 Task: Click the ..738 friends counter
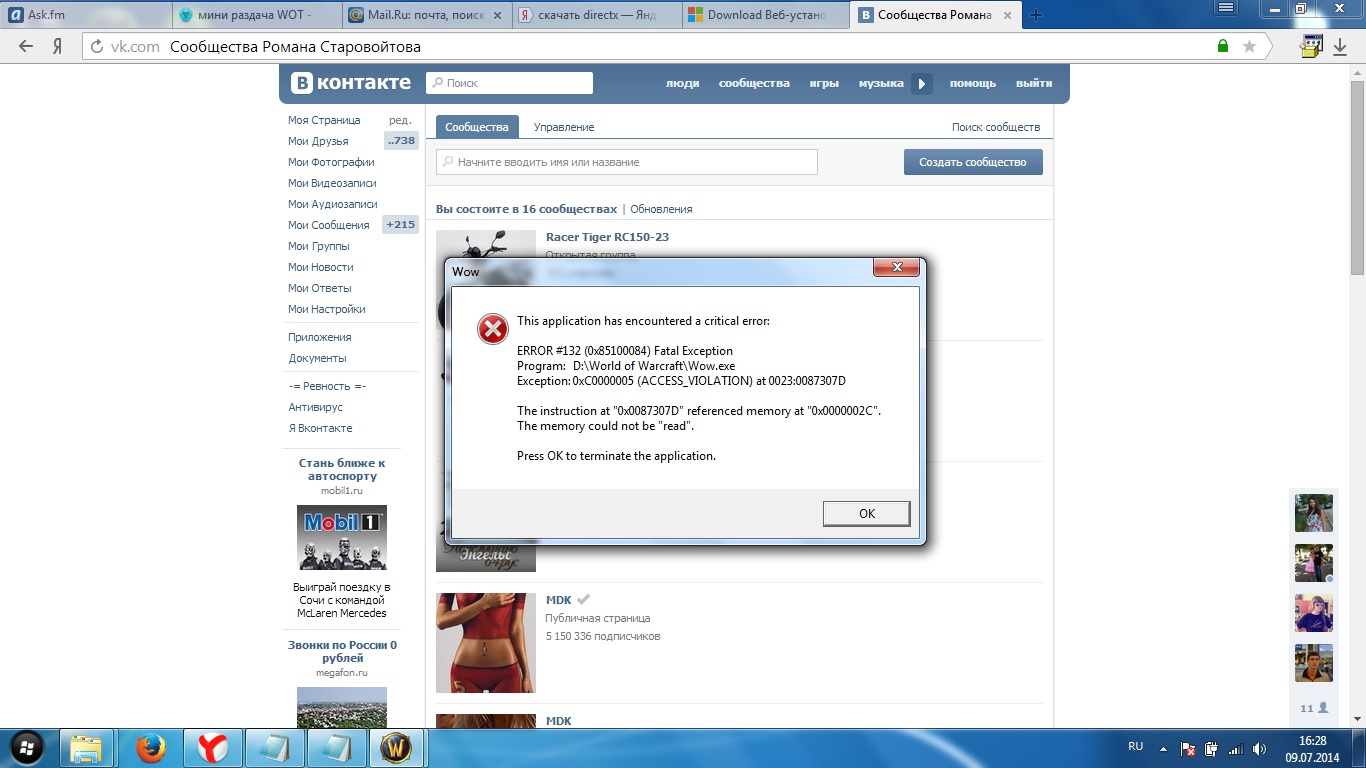tap(401, 141)
